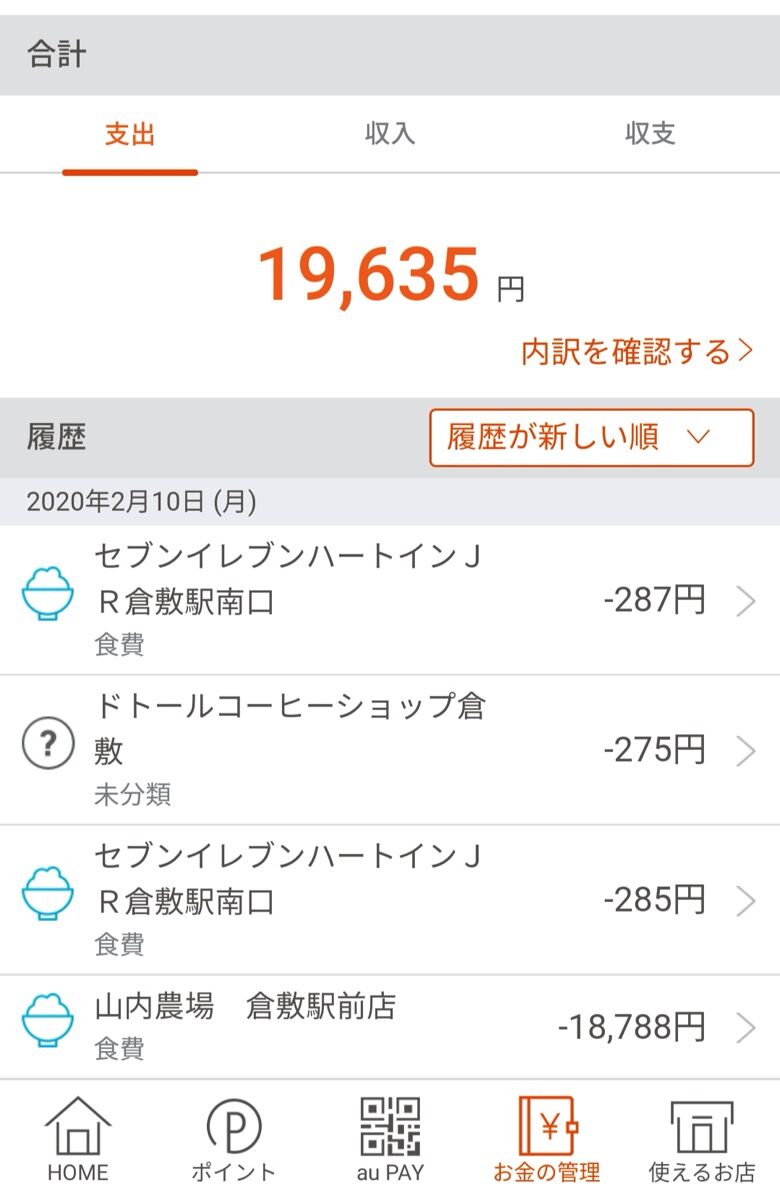Tap the rice bowl icon for -287円 entry
This screenshot has height=1200, width=780.
pyautogui.click(x=48, y=593)
